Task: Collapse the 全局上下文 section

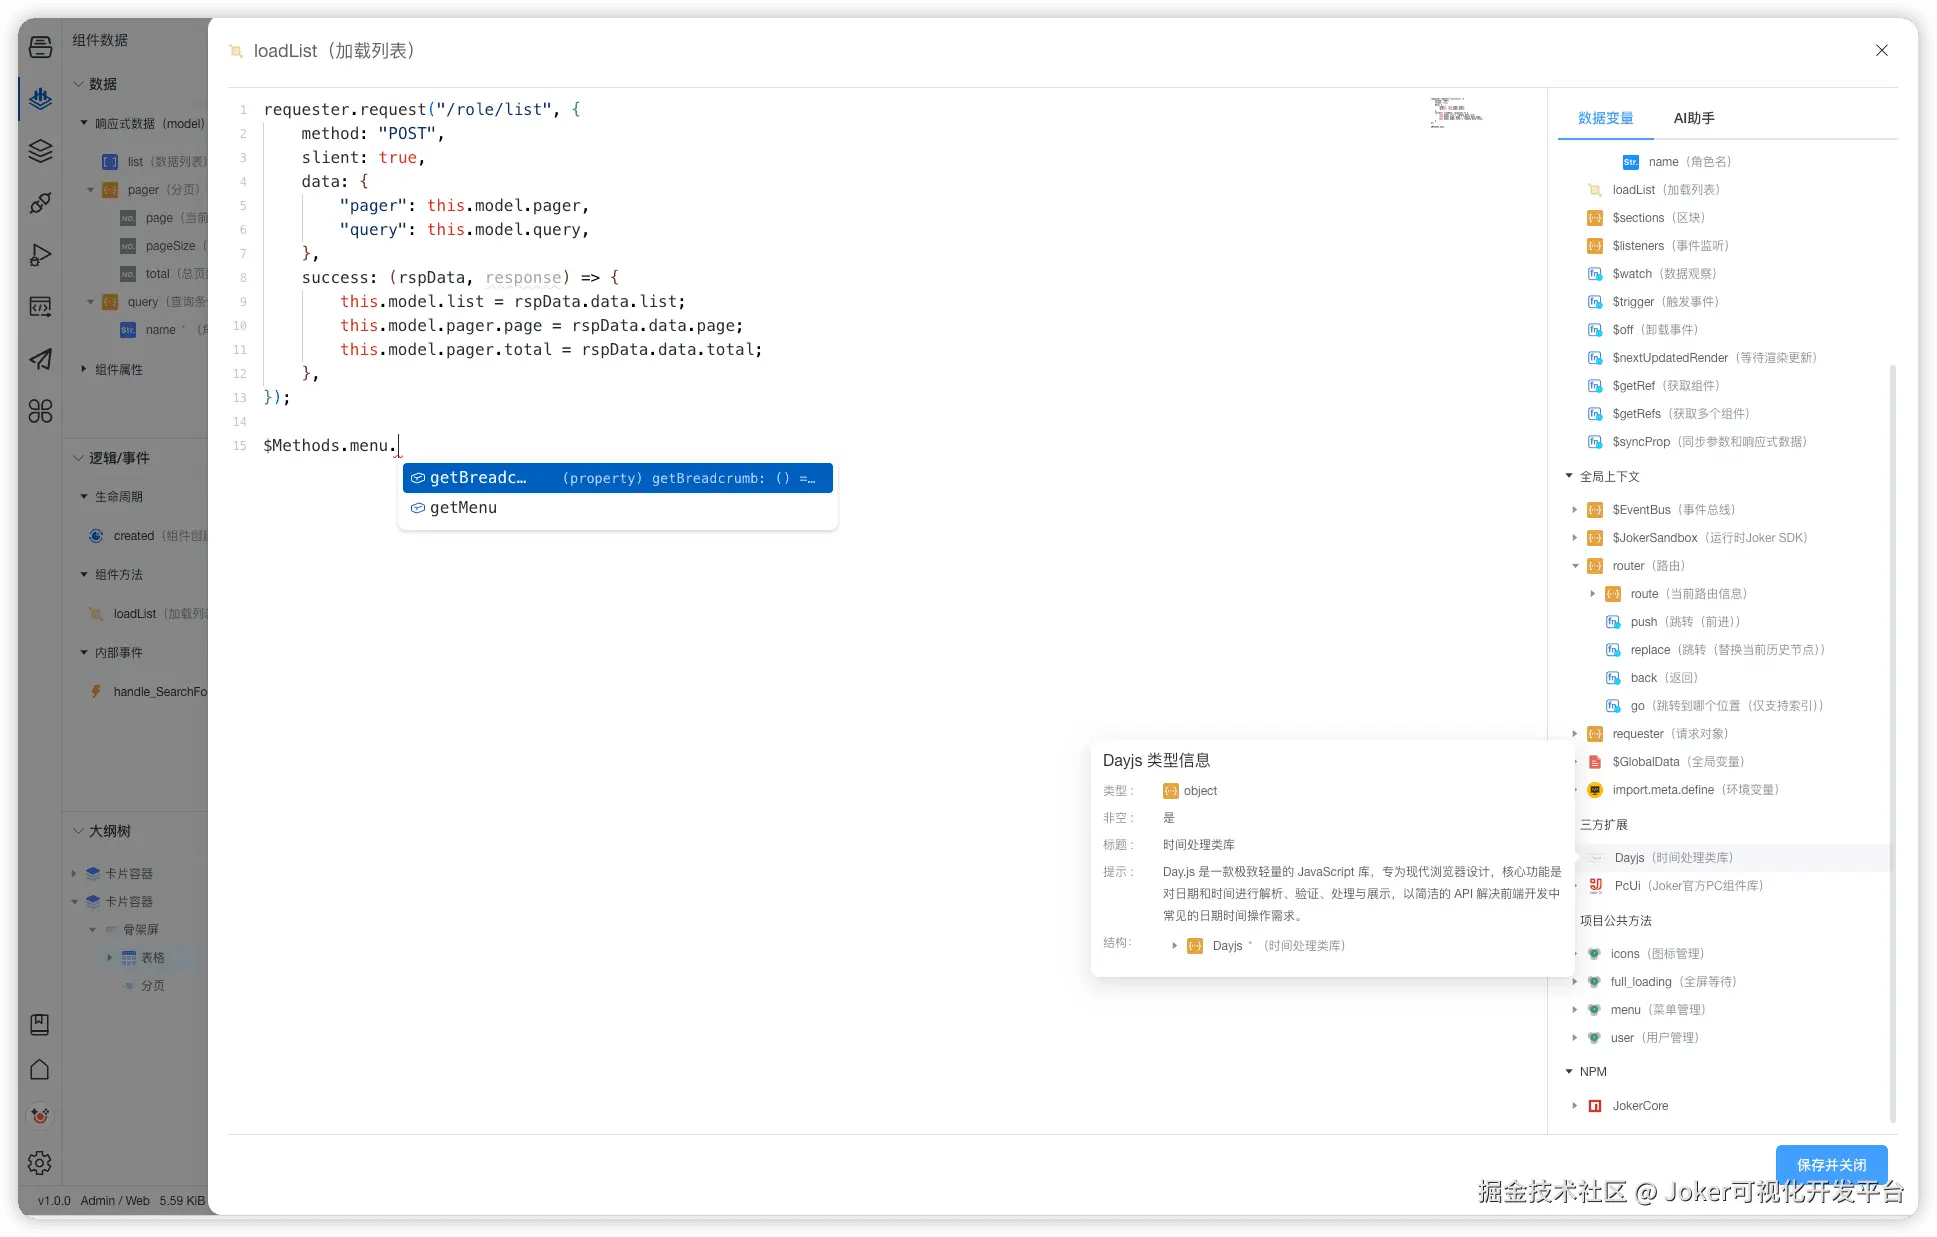Action: pos(1569,476)
